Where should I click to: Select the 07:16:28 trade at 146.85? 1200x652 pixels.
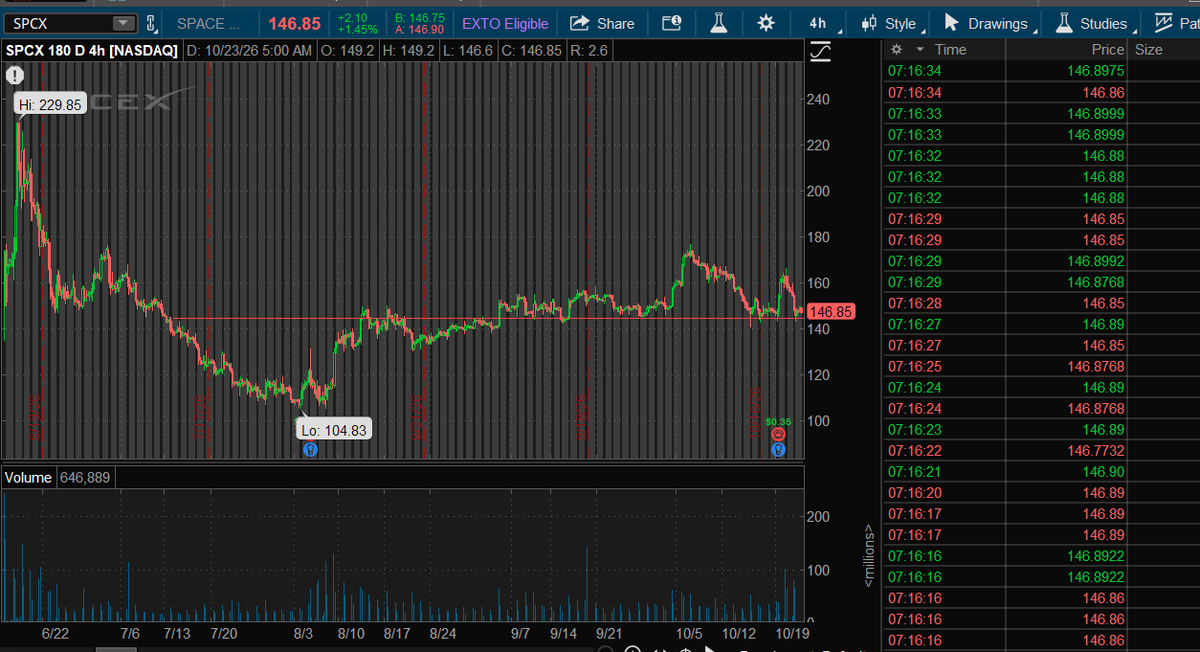click(1041, 303)
